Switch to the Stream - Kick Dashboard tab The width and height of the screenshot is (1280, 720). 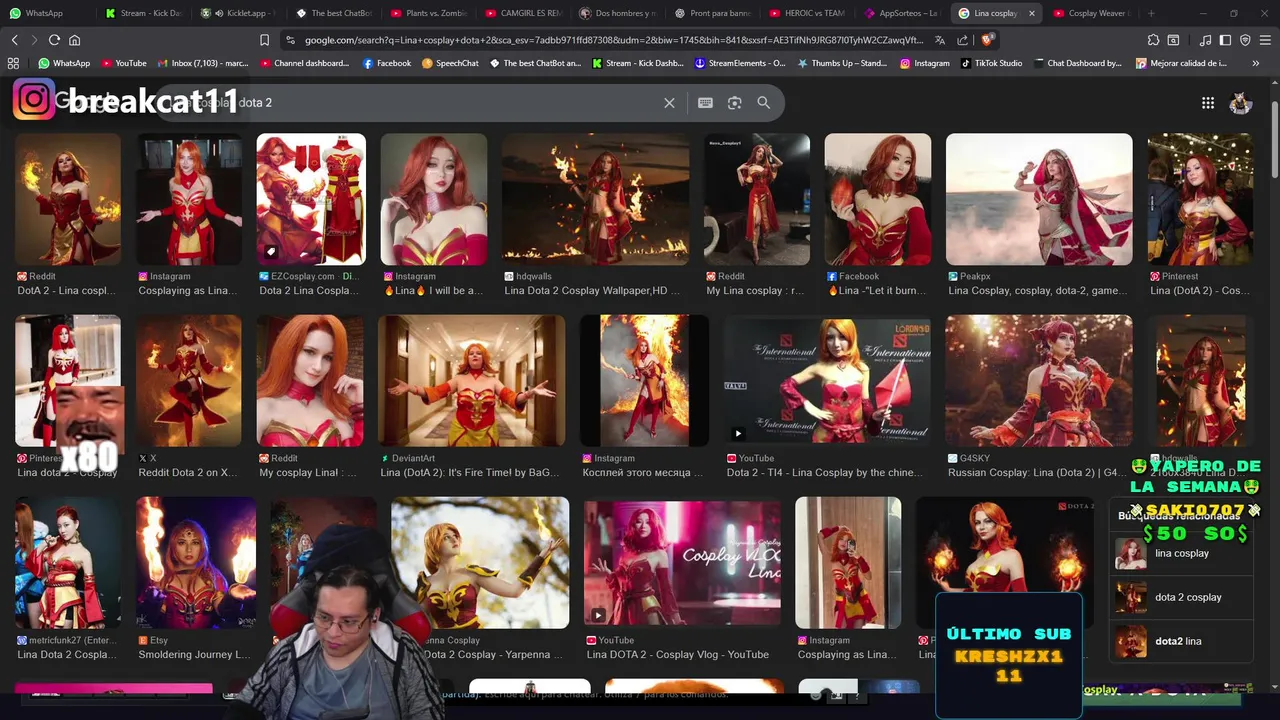tap(143, 13)
